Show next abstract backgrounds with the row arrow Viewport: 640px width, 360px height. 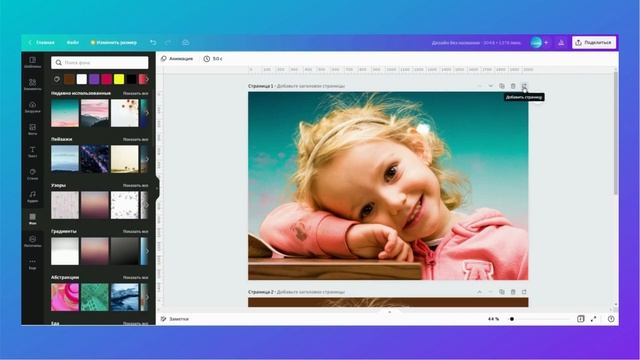[147, 297]
